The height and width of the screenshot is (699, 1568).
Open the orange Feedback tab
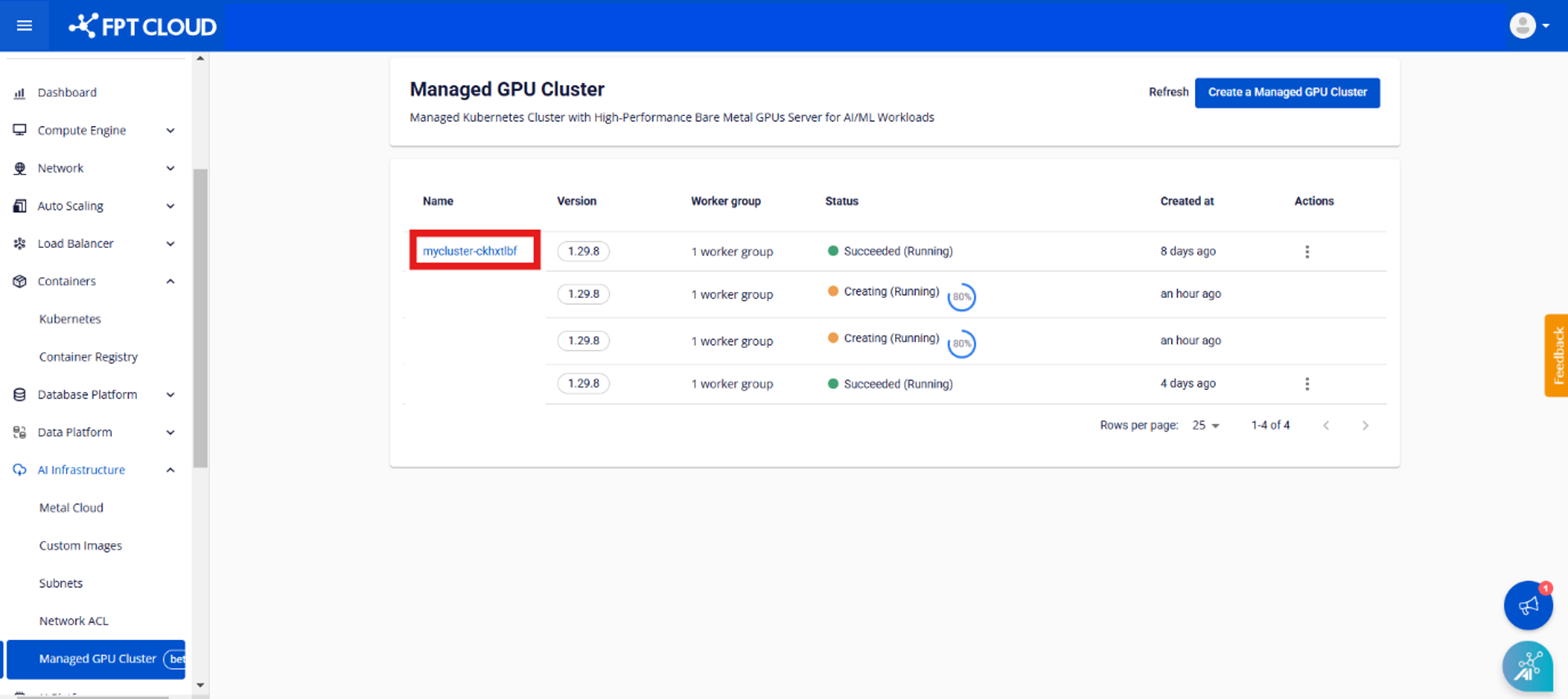[1555, 355]
